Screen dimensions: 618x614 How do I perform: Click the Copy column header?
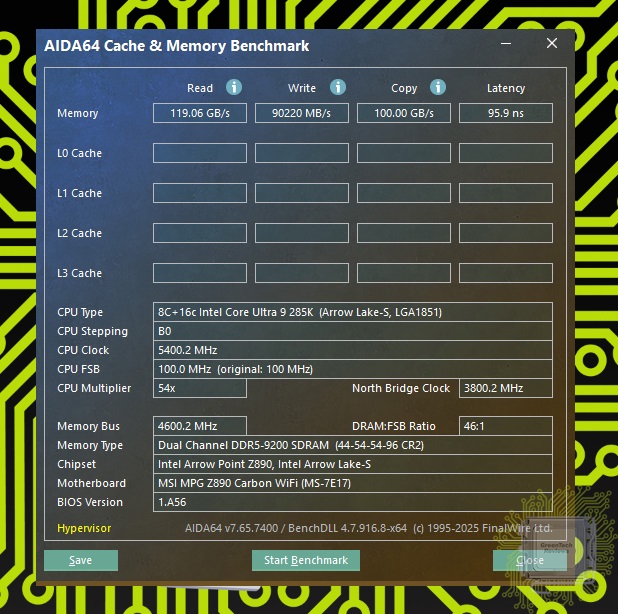coord(404,88)
